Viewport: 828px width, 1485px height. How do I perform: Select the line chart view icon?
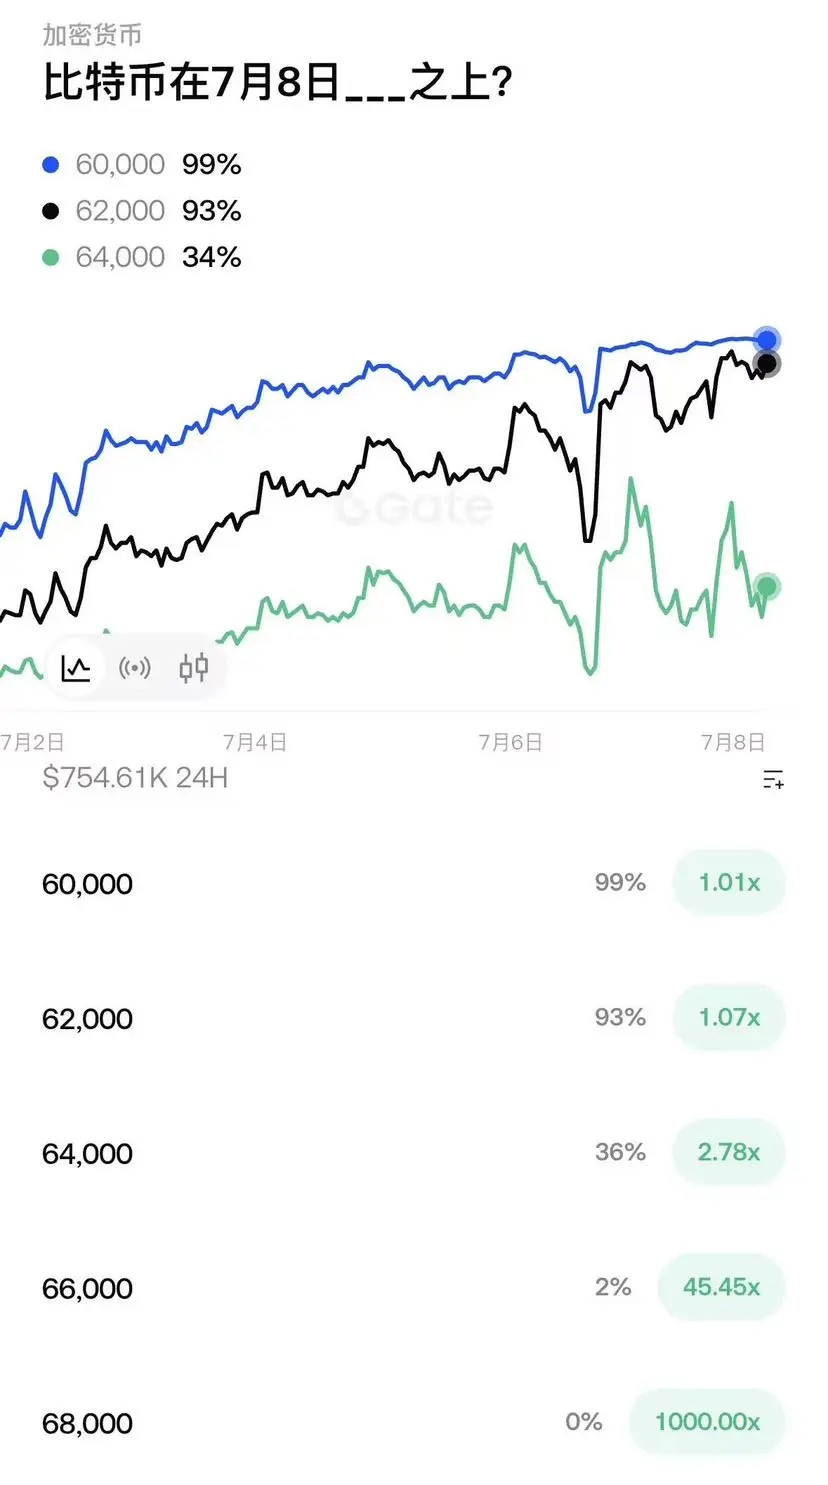tap(76, 667)
